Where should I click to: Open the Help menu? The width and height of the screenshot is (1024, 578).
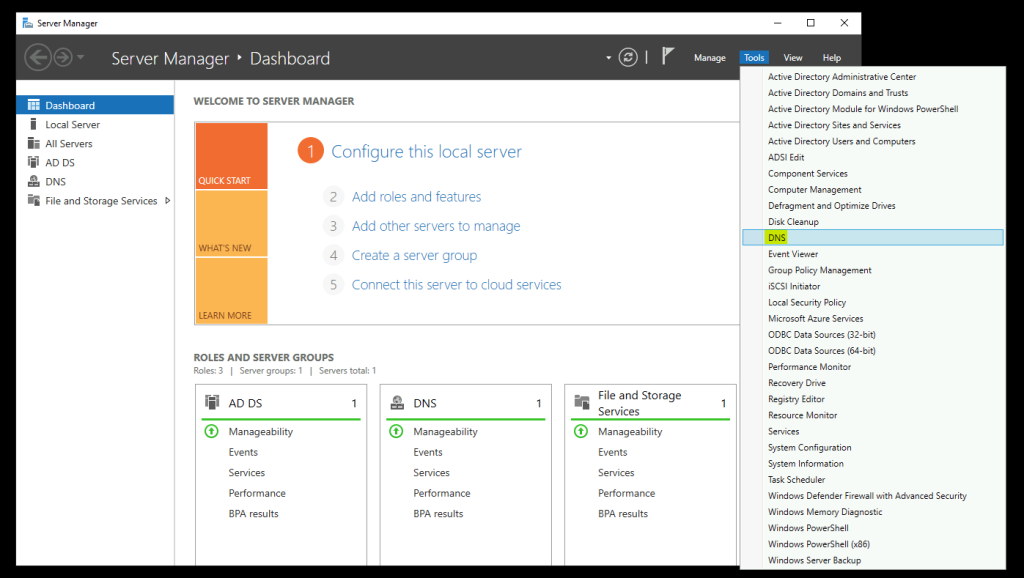831,57
